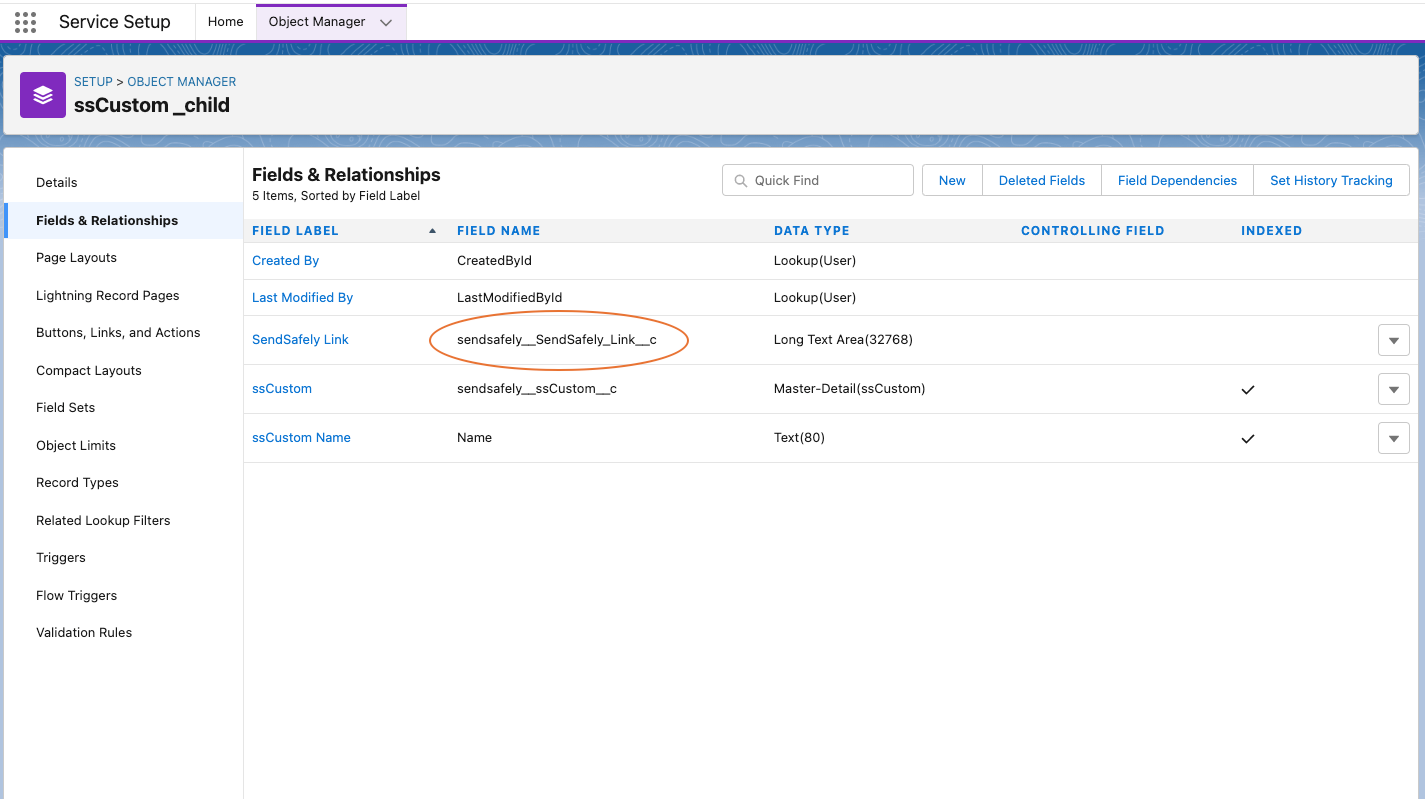Go to Page Layouts
The image size is (1425, 799).
[x=76, y=258]
